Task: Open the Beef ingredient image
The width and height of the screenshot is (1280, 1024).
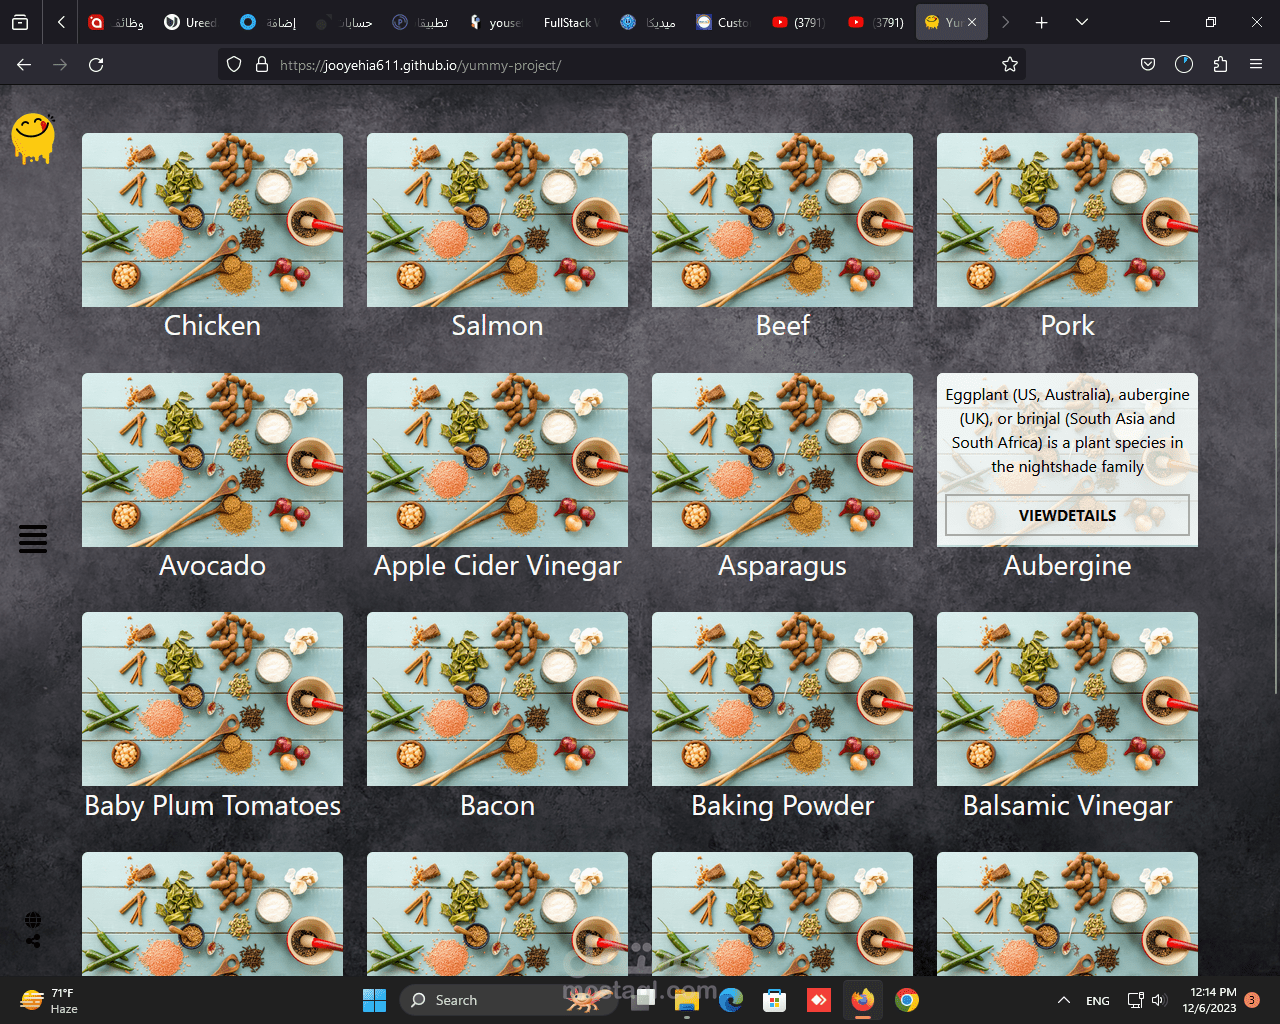Action: [782, 220]
